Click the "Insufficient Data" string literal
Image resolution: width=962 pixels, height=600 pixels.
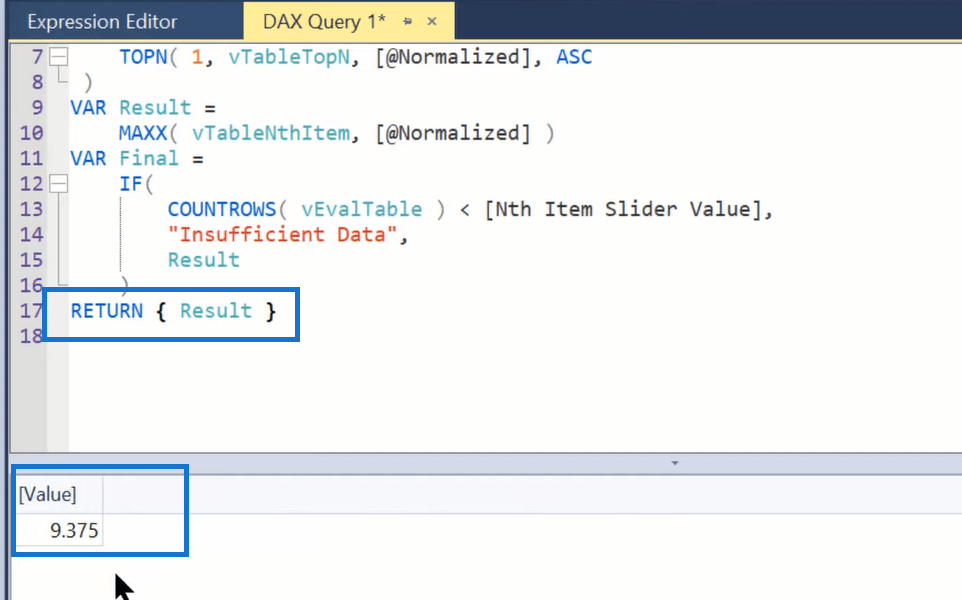282,234
